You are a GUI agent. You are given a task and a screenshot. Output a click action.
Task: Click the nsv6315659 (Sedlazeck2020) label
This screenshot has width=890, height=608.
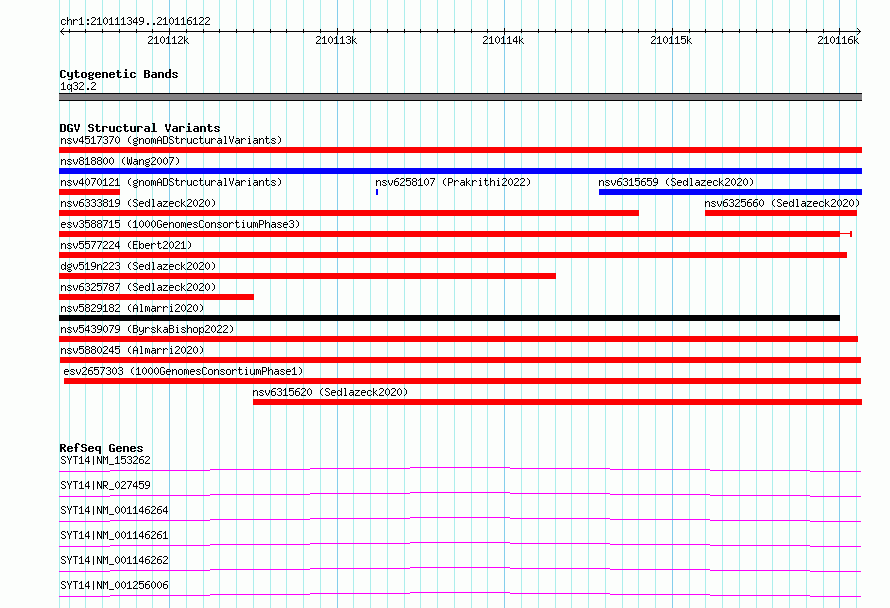[x=676, y=182]
